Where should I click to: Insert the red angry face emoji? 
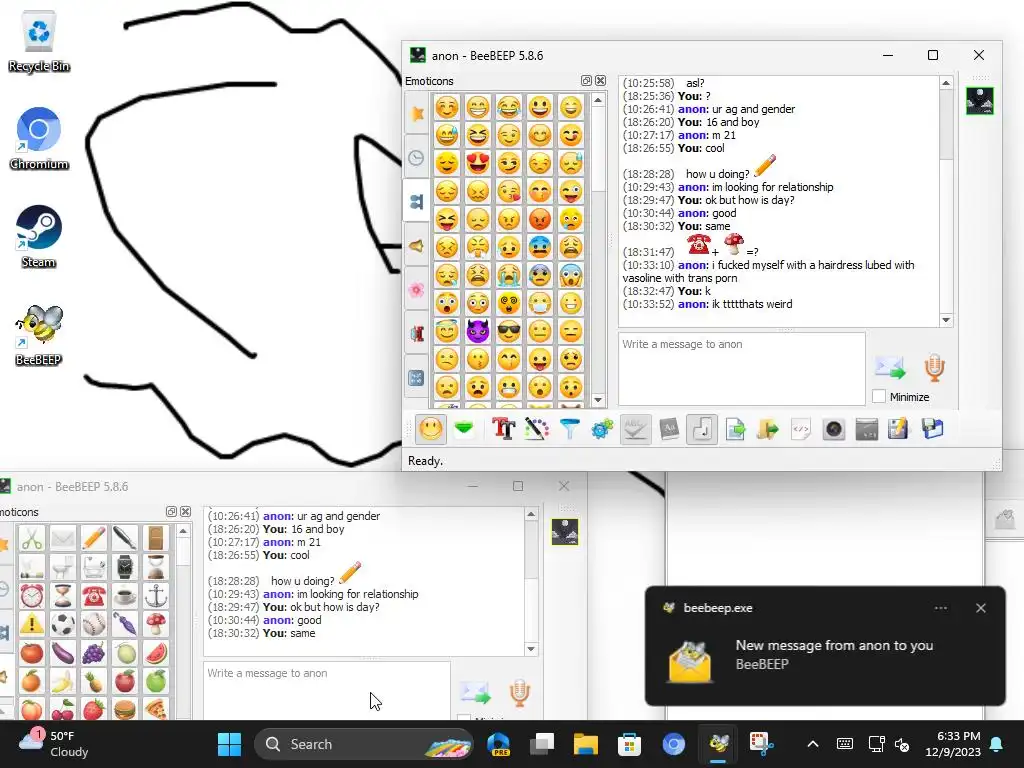click(540, 219)
